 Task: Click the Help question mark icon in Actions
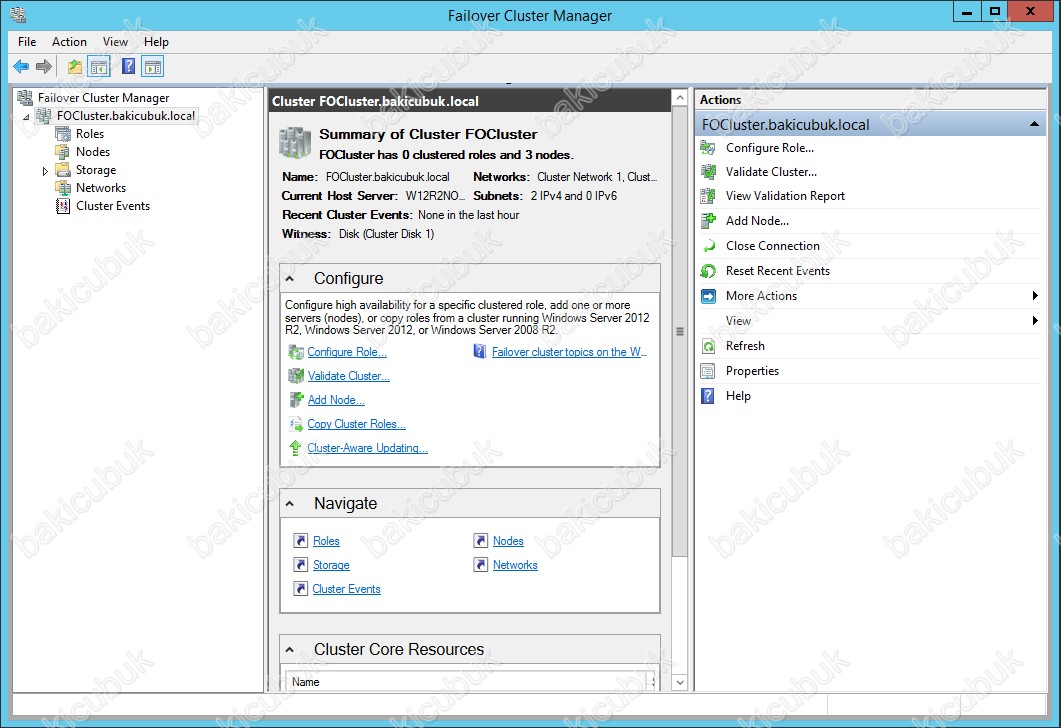[708, 396]
